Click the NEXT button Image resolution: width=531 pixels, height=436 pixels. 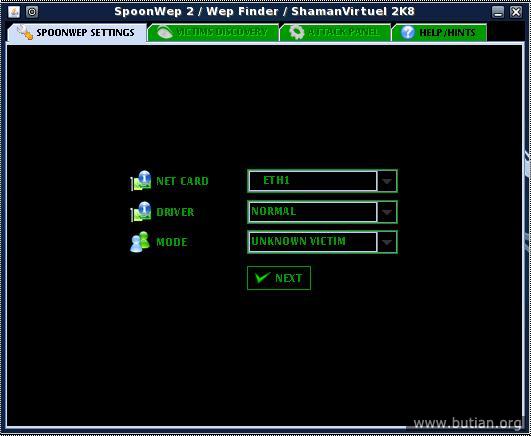coord(279,278)
